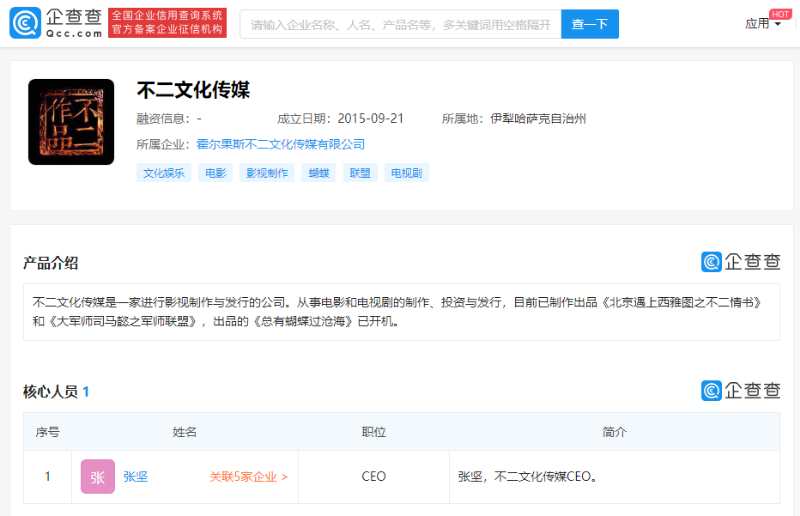Click 企查查 watermark logo beside 核心人员
The height and width of the screenshot is (516, 800).
pos(740,391)
